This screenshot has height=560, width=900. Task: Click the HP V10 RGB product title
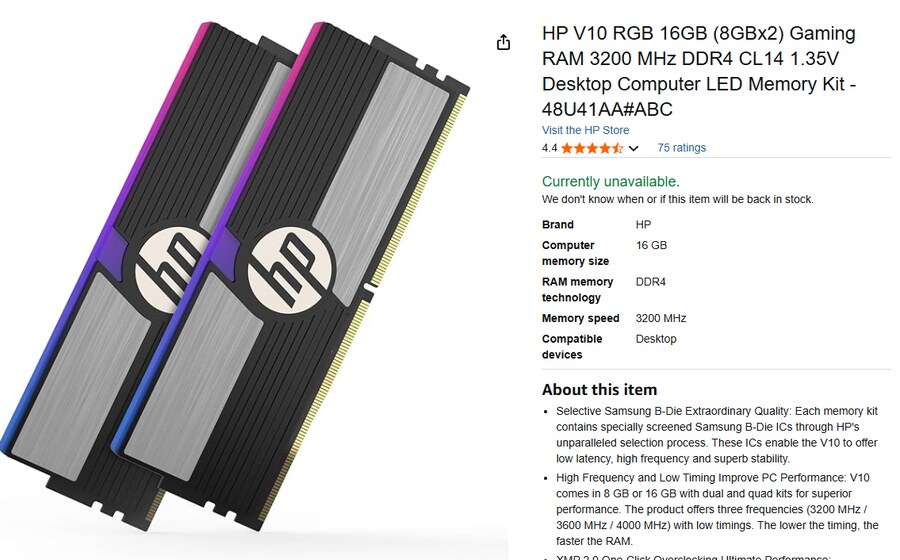click(699, 71)
